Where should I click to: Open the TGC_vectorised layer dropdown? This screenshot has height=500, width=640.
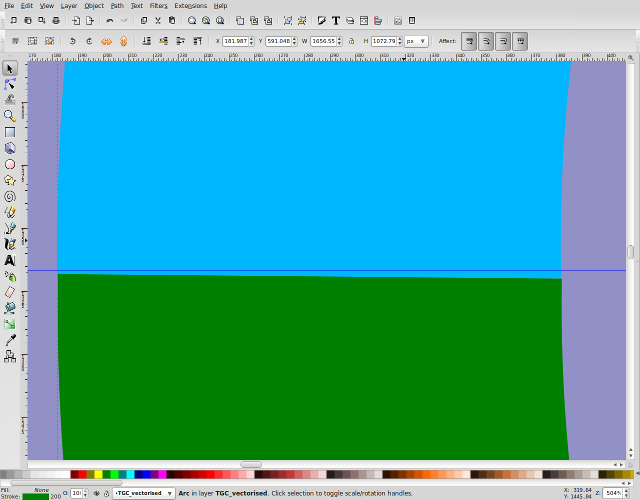point(145,493)
